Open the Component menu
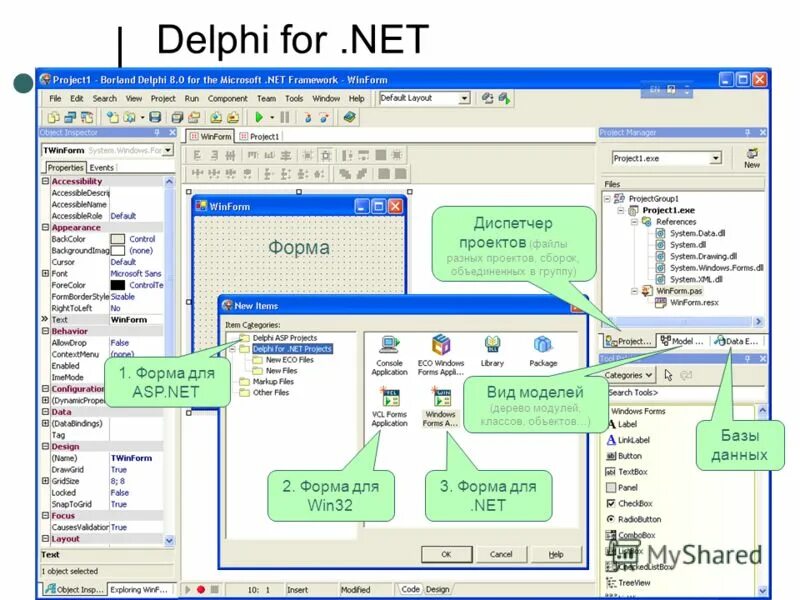The width and height of the screenshot is (800, 600). pyautogui.click(x=228, y=98)
